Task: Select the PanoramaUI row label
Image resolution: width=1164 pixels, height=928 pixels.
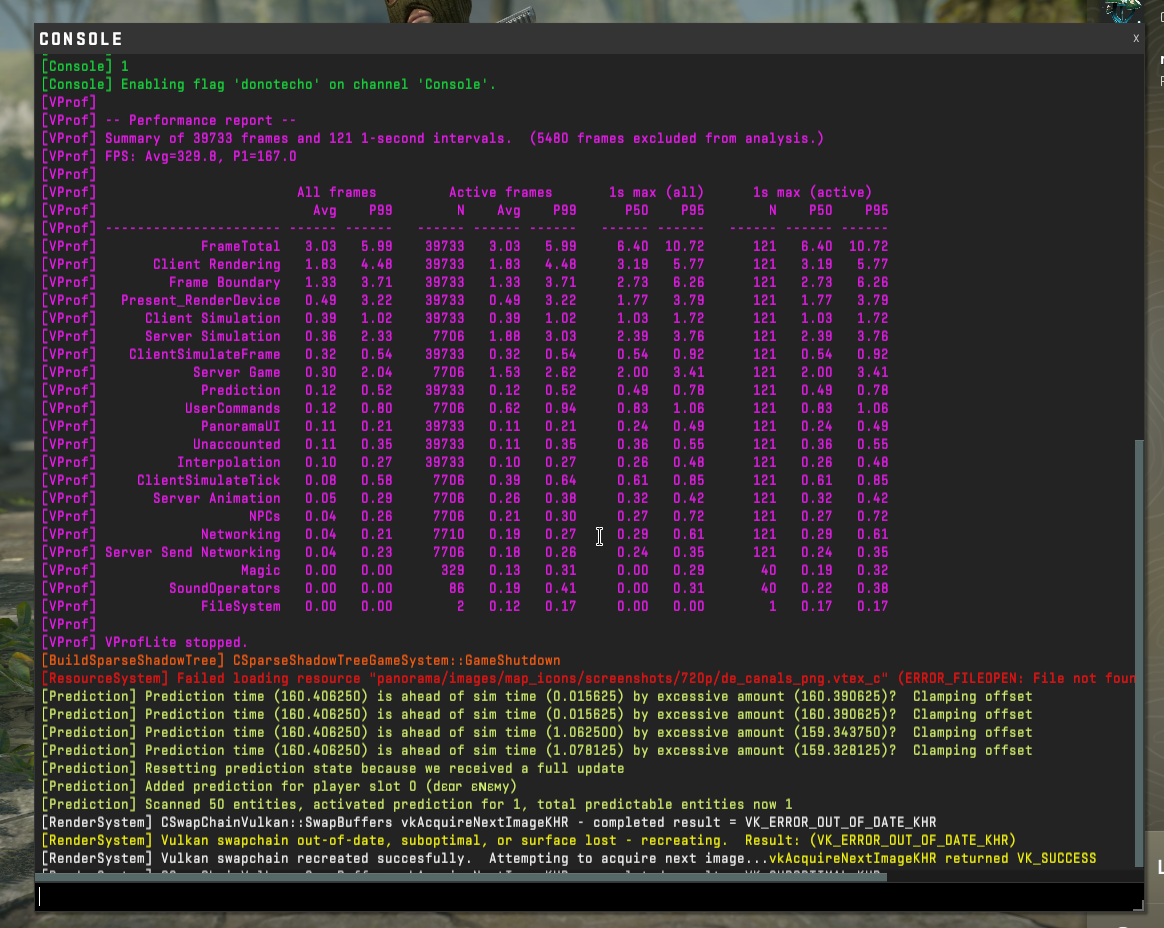Action: 241,426
